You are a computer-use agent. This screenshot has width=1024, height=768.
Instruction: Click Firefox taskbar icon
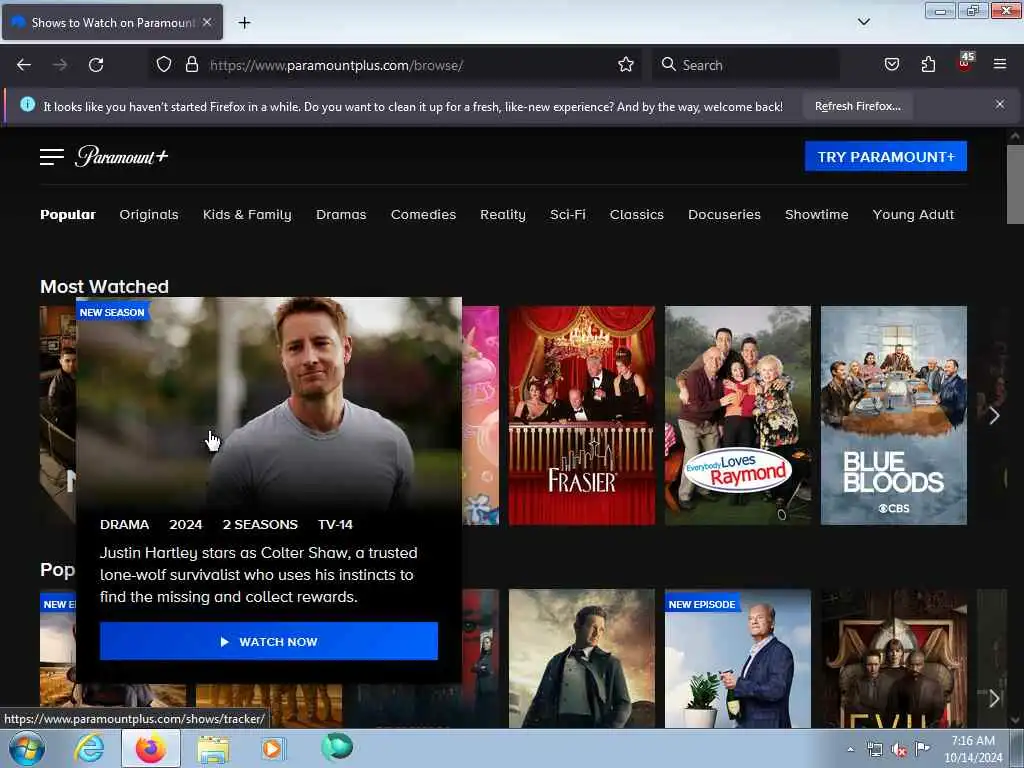click(x=151, y=748)
